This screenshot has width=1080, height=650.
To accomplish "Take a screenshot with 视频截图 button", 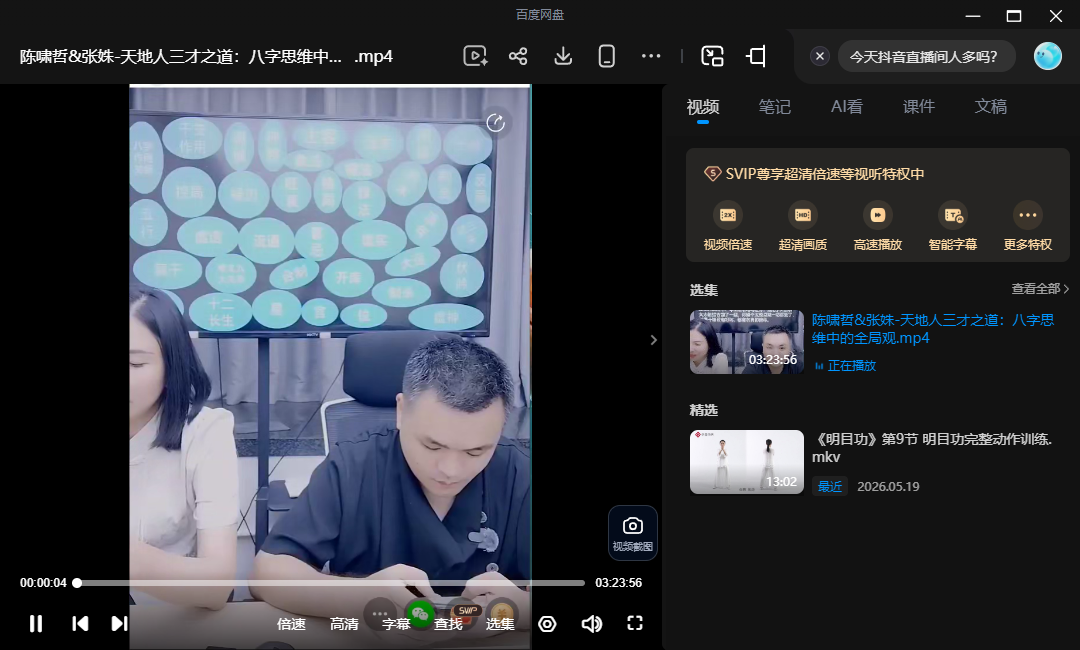I will [632, 533].
